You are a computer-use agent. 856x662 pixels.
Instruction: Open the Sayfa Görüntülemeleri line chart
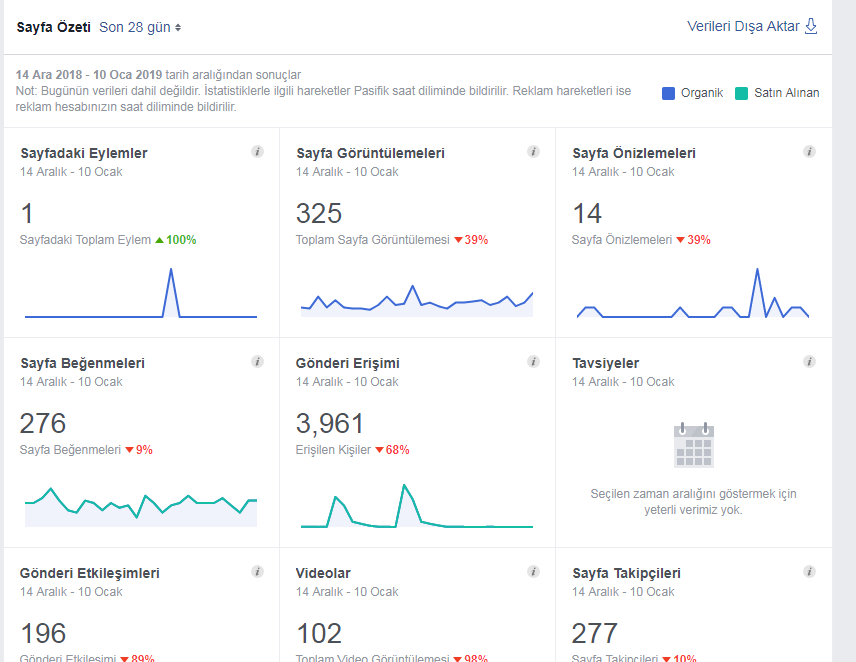(417, 301)
